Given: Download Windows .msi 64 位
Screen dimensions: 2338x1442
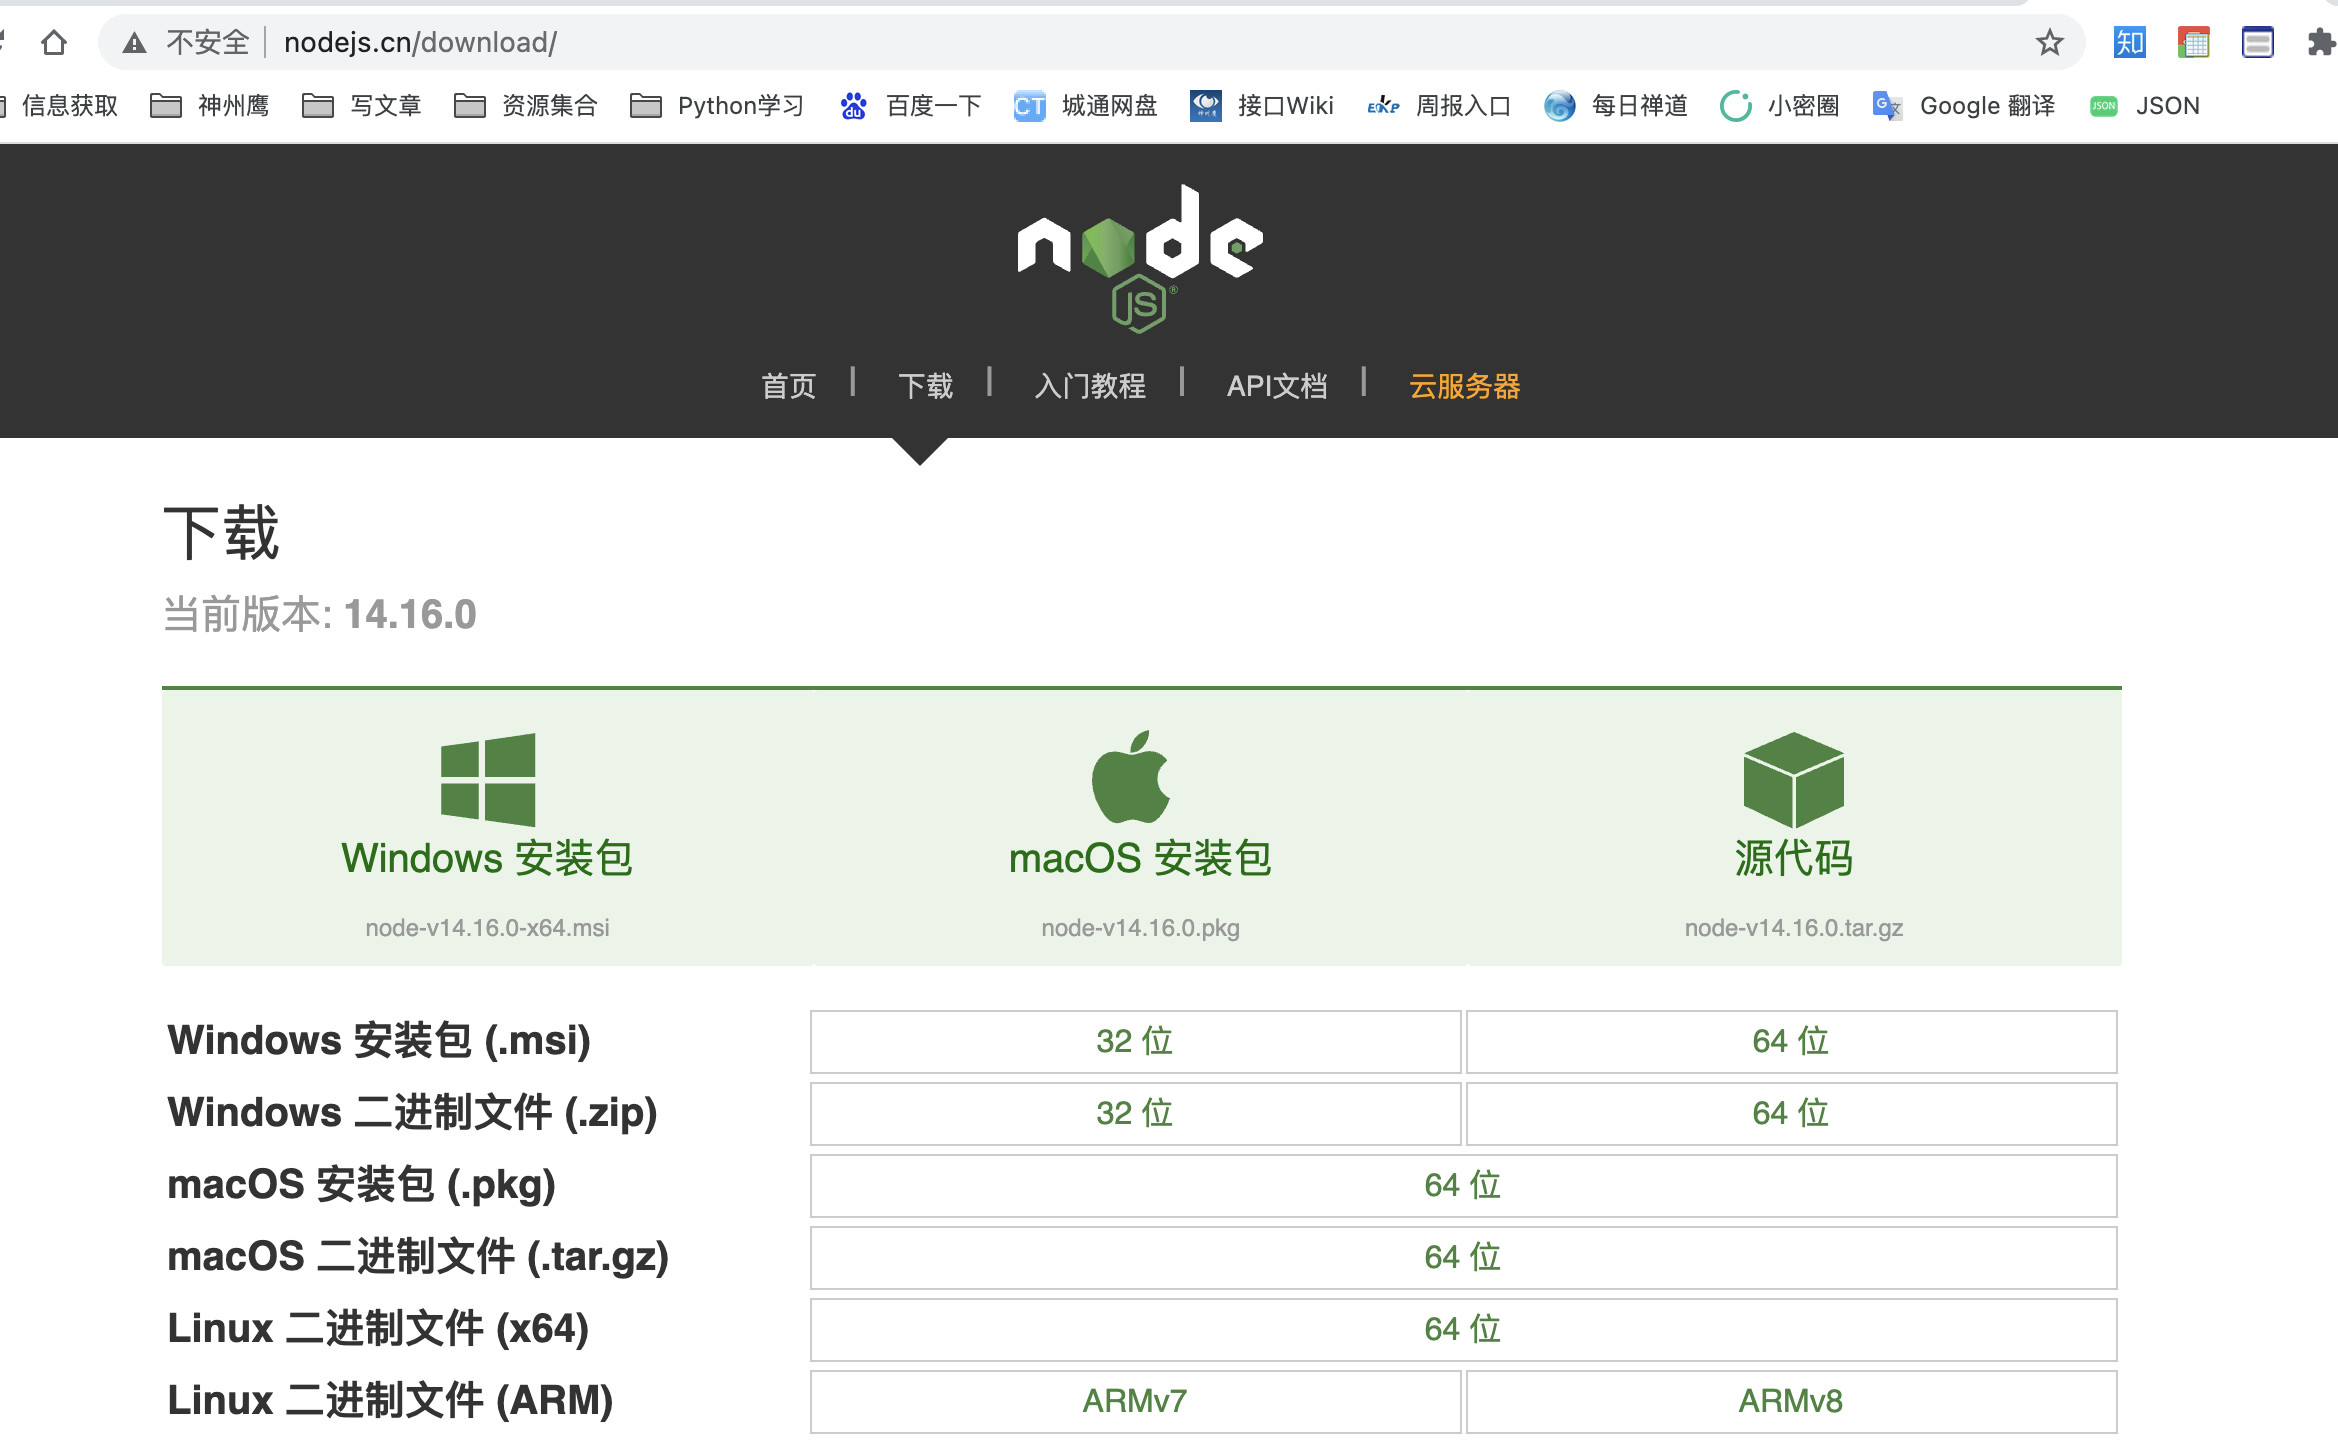Looking at the screenshot, I should point(1791,1041).
